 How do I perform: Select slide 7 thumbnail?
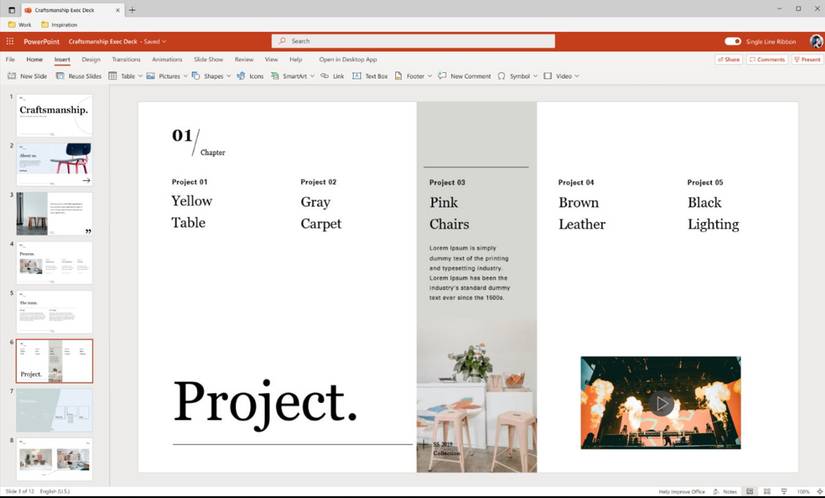(x=54, y=410)
